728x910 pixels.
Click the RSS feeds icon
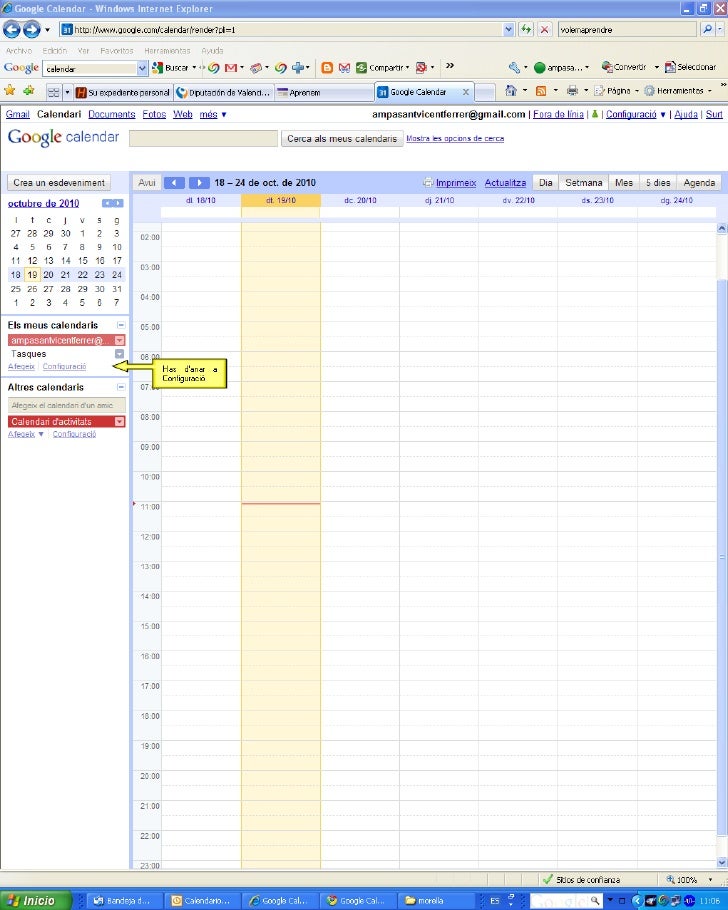tap(541, 91)
